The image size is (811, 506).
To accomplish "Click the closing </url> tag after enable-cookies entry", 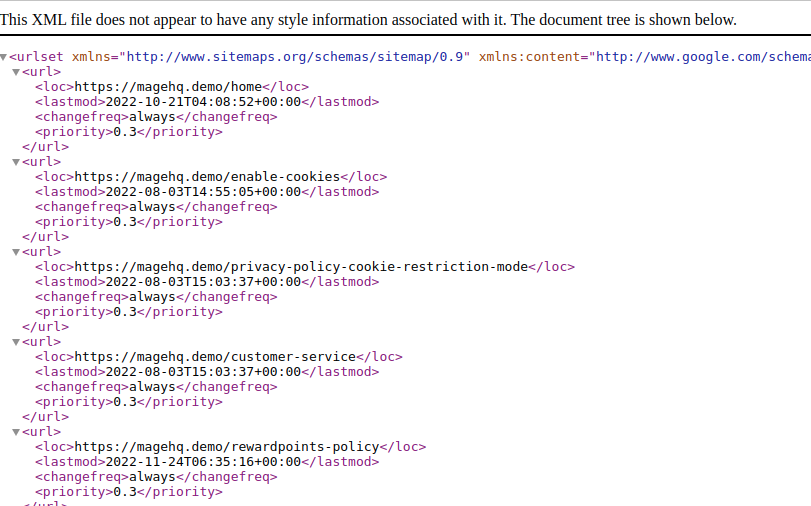I will 46,236.
